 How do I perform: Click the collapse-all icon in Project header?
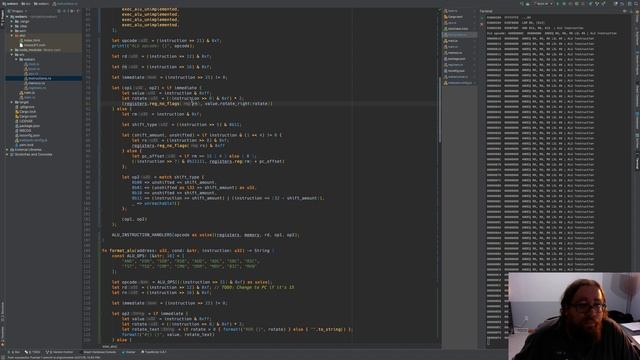(65, 11)
